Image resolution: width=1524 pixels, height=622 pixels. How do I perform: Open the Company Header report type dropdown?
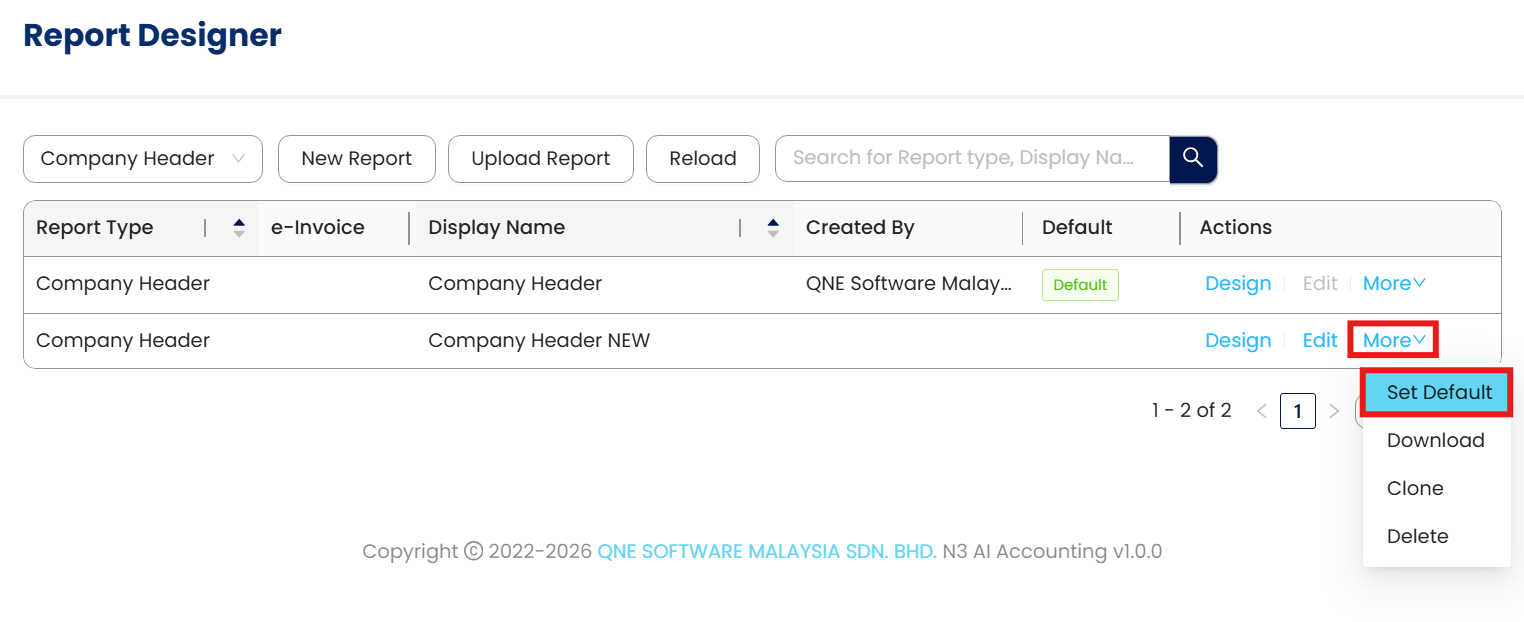(142, 159)
